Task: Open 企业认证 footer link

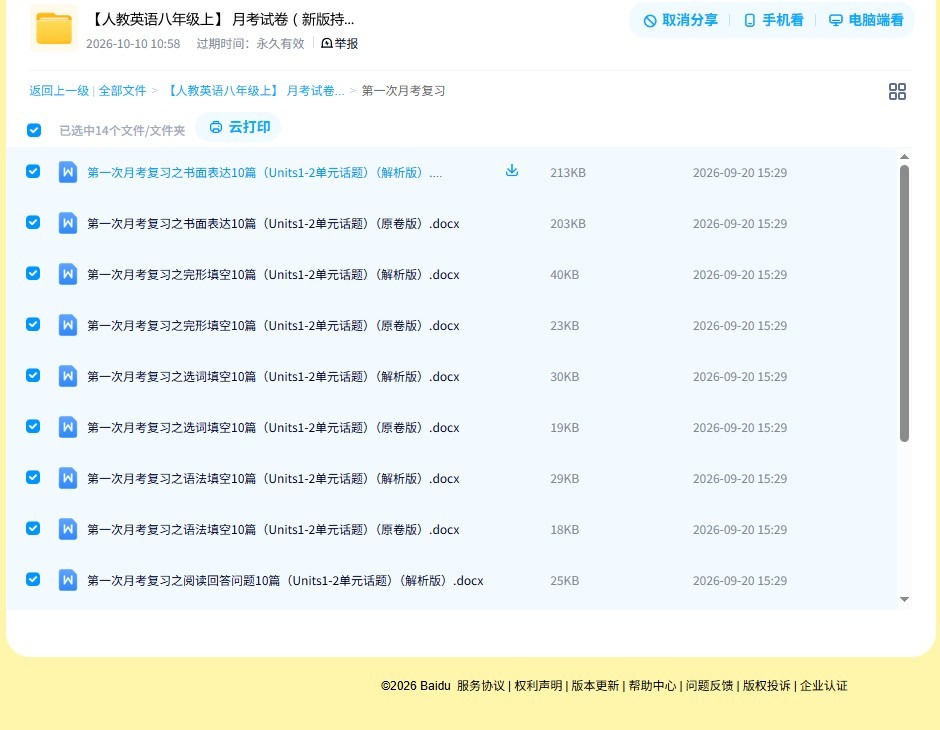Action: pos(824,686)
